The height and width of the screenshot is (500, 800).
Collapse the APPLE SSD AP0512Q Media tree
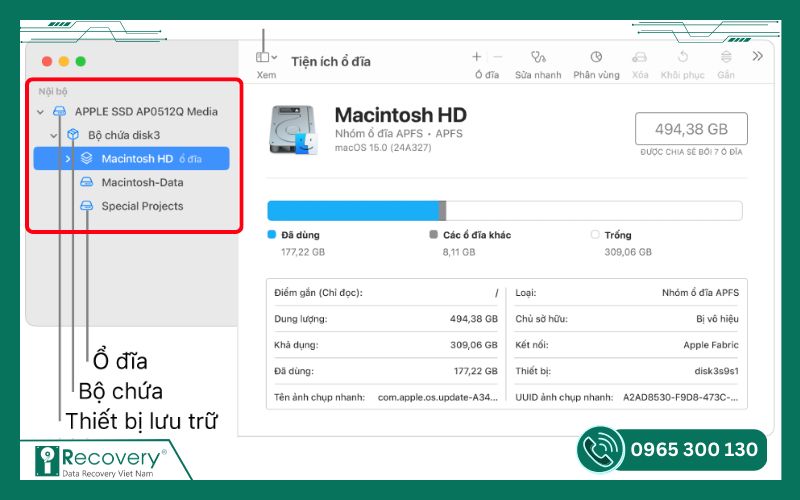click(40, 112)
